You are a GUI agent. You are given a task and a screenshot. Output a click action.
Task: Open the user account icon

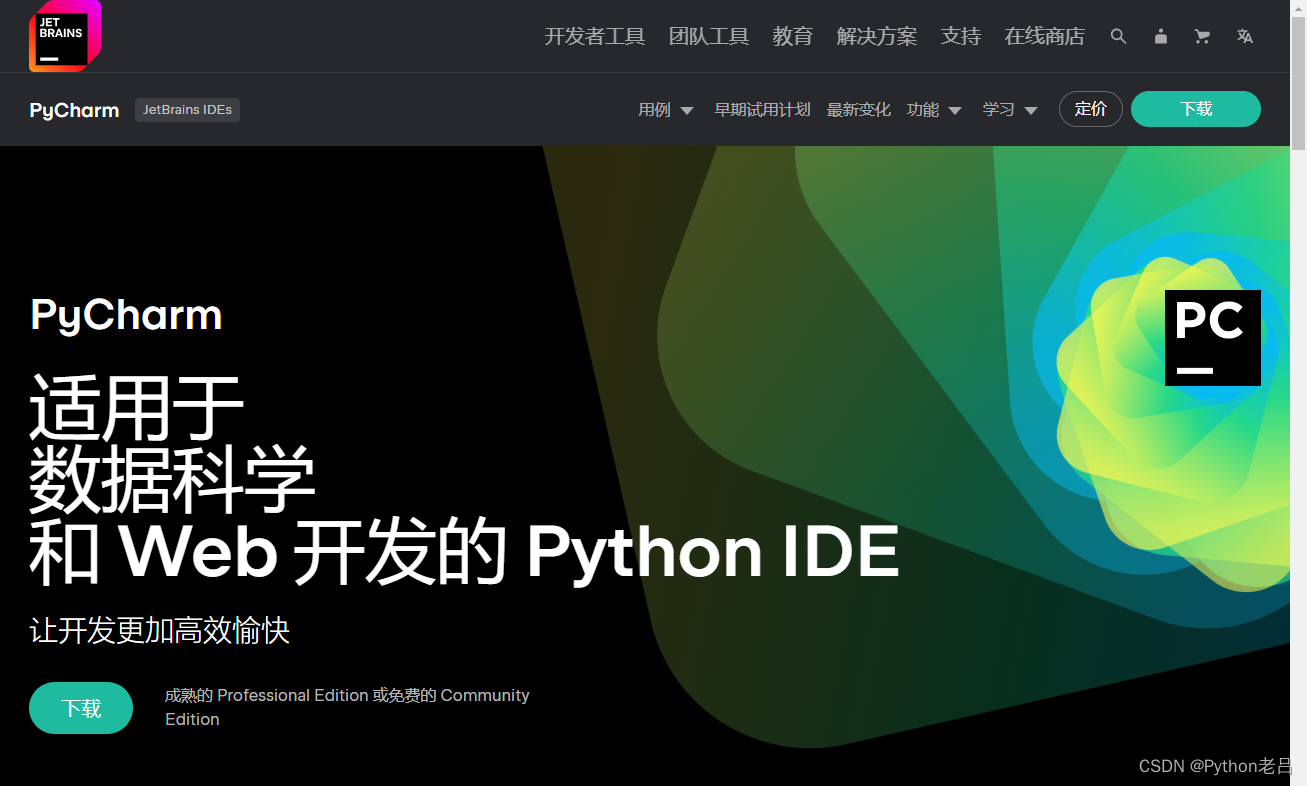[x=1160, y=37]
